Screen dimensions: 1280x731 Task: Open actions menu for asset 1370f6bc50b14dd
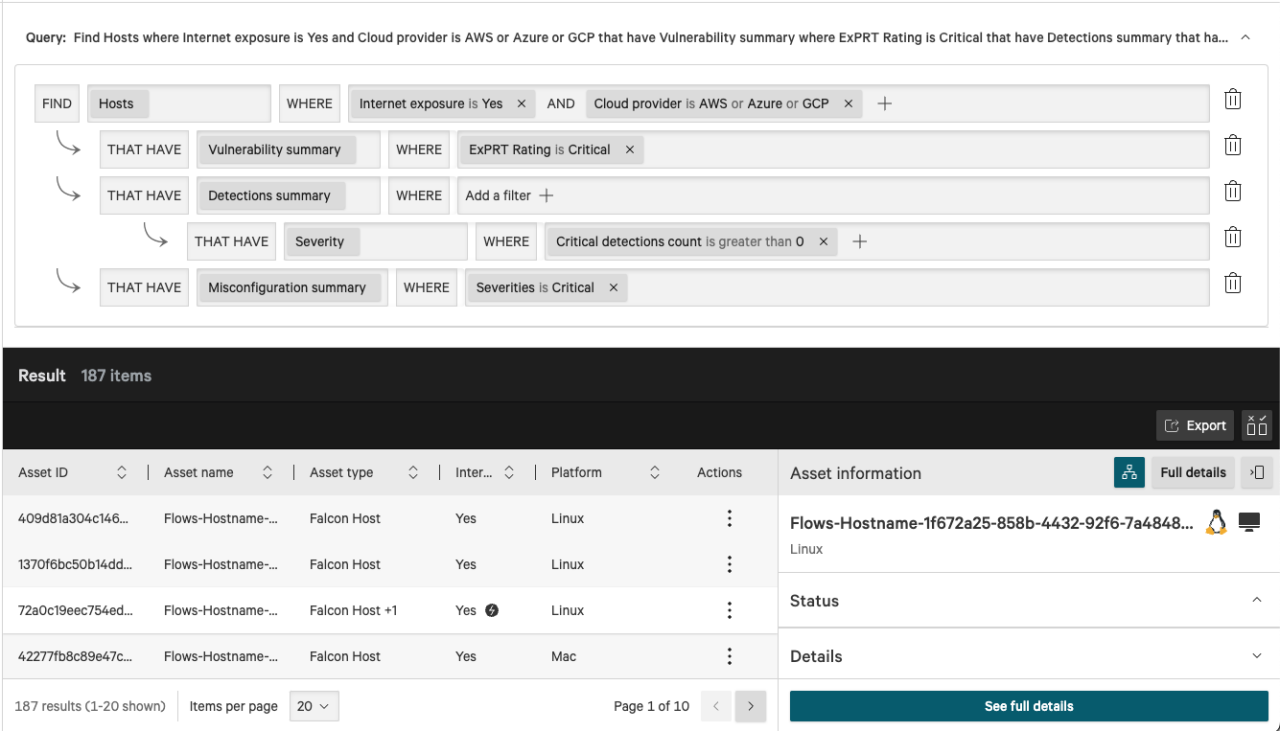click(729, 564)
